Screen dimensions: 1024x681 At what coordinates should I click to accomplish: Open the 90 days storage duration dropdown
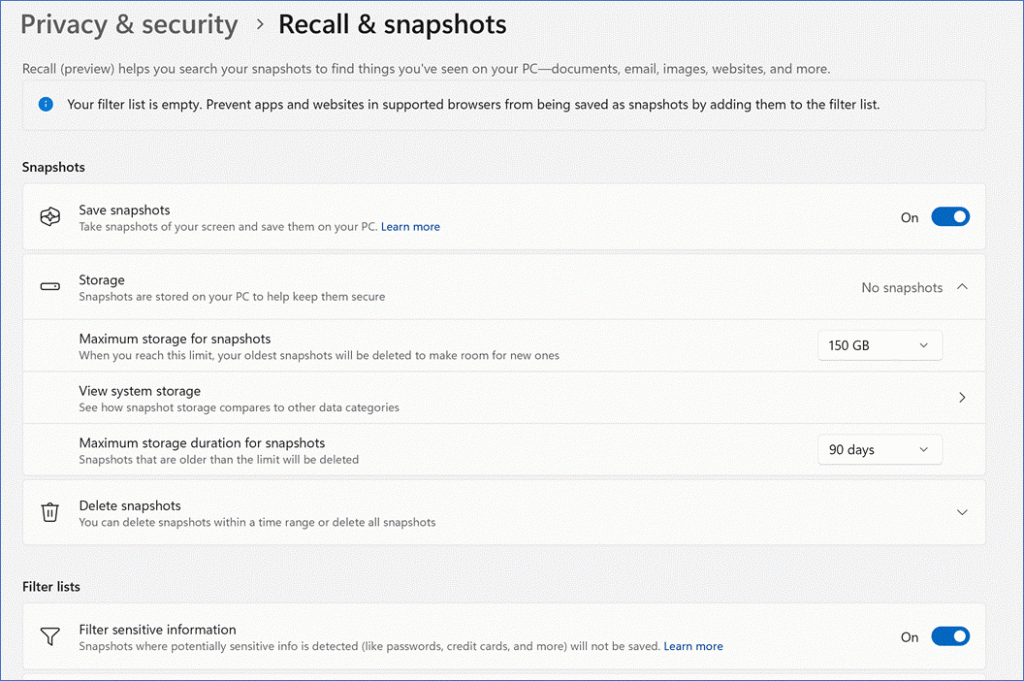click(880, 450)
